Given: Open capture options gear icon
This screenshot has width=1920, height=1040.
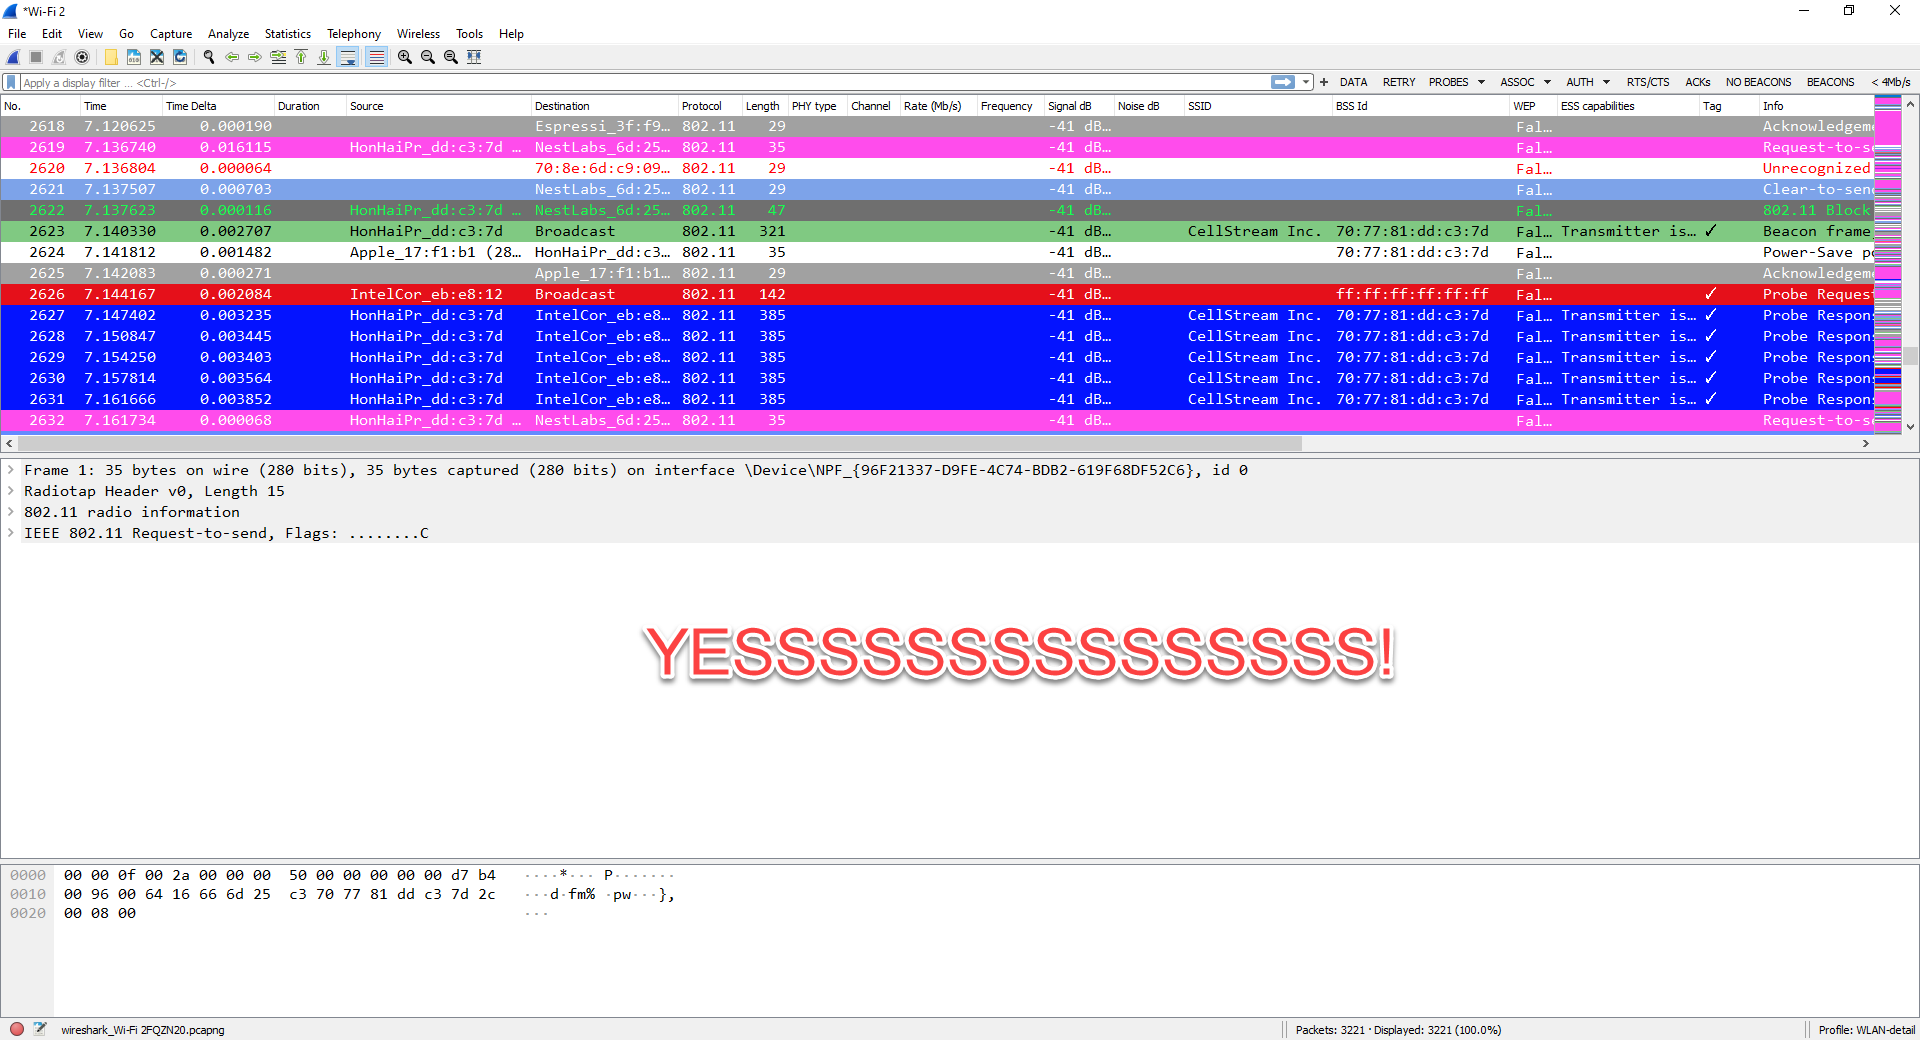Looking at the screenshot, I should coord(82,57).
